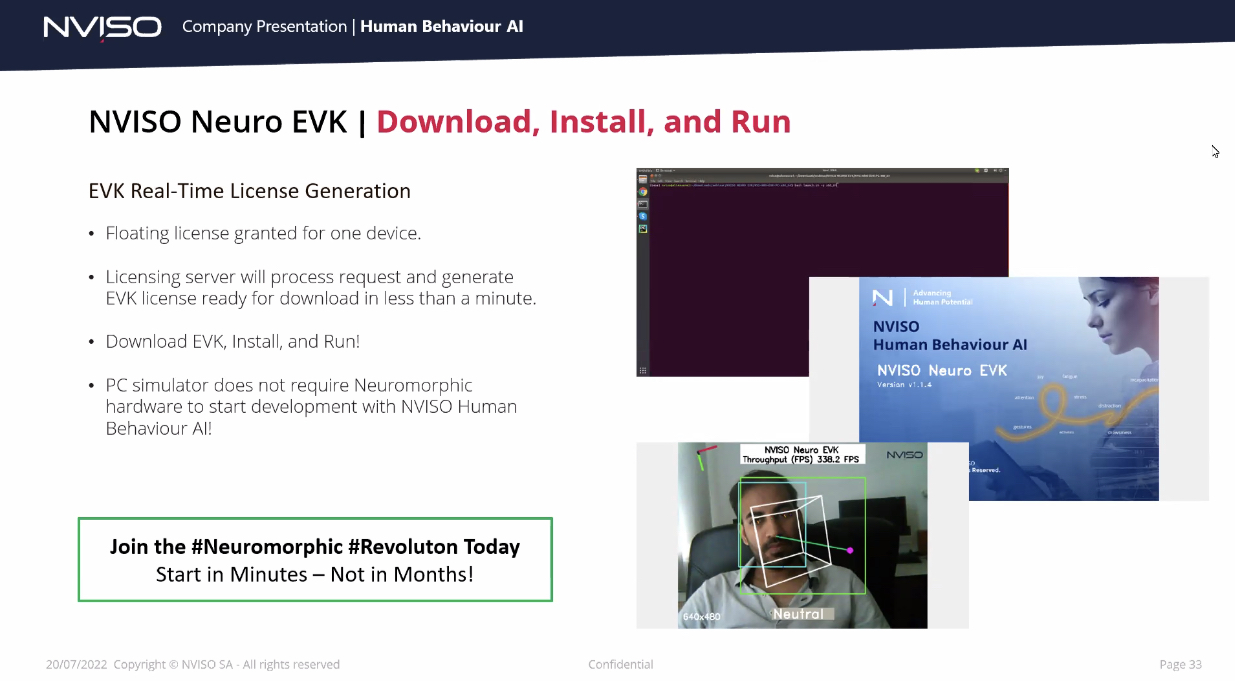Open Skype icon in the Ubuntu dock
This screenshot has width=1235, height=681.
[643, 216]
